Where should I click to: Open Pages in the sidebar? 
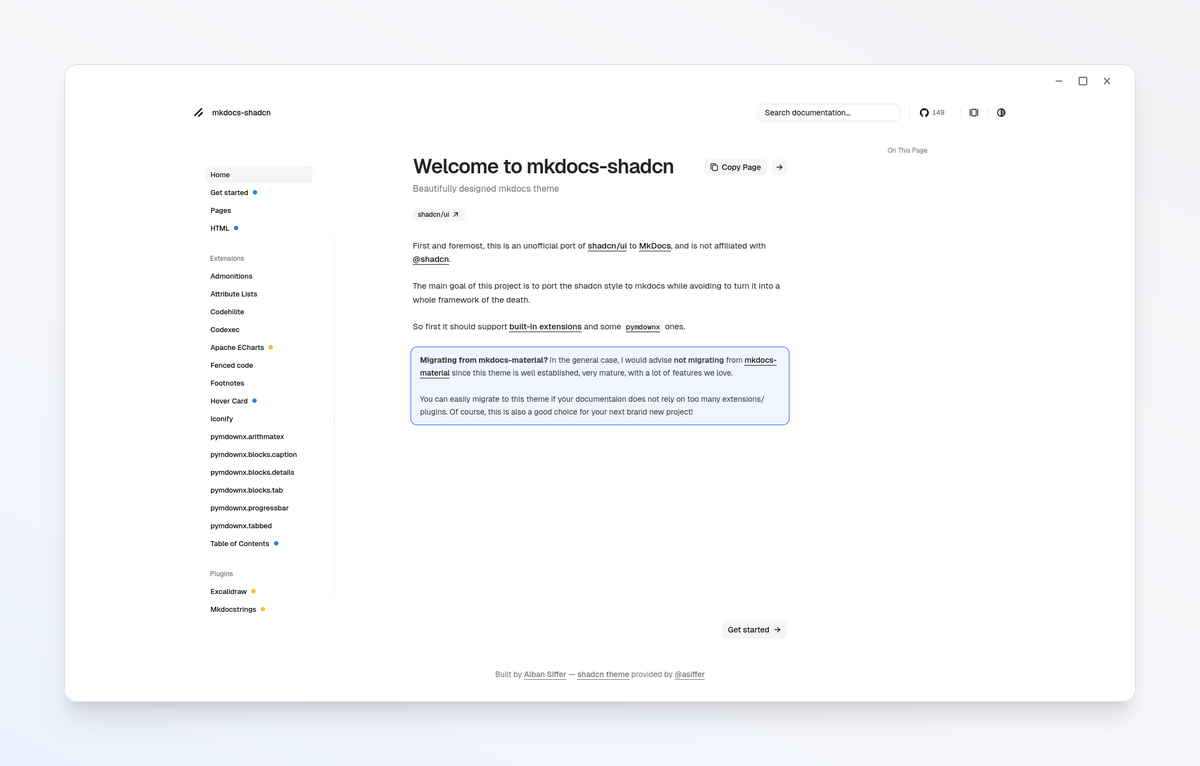[221, 211]
